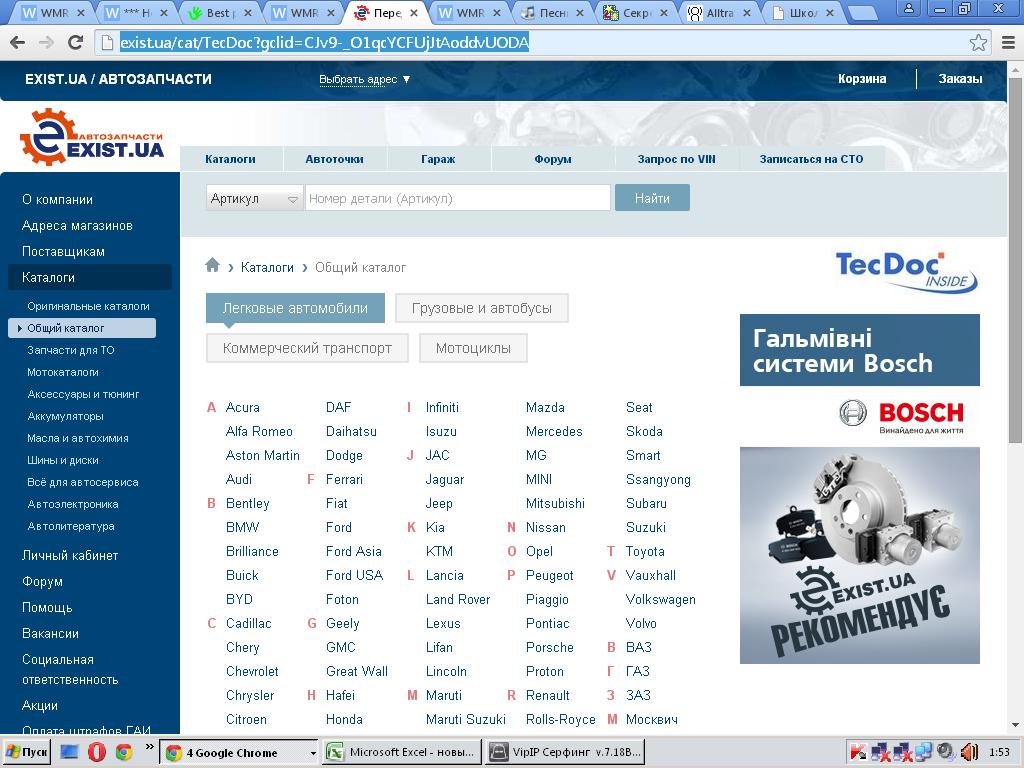The height and width of the screenshot is (768, 1024).
Task: Open the Toyota brand link
Action: click(x=645, y=551)
